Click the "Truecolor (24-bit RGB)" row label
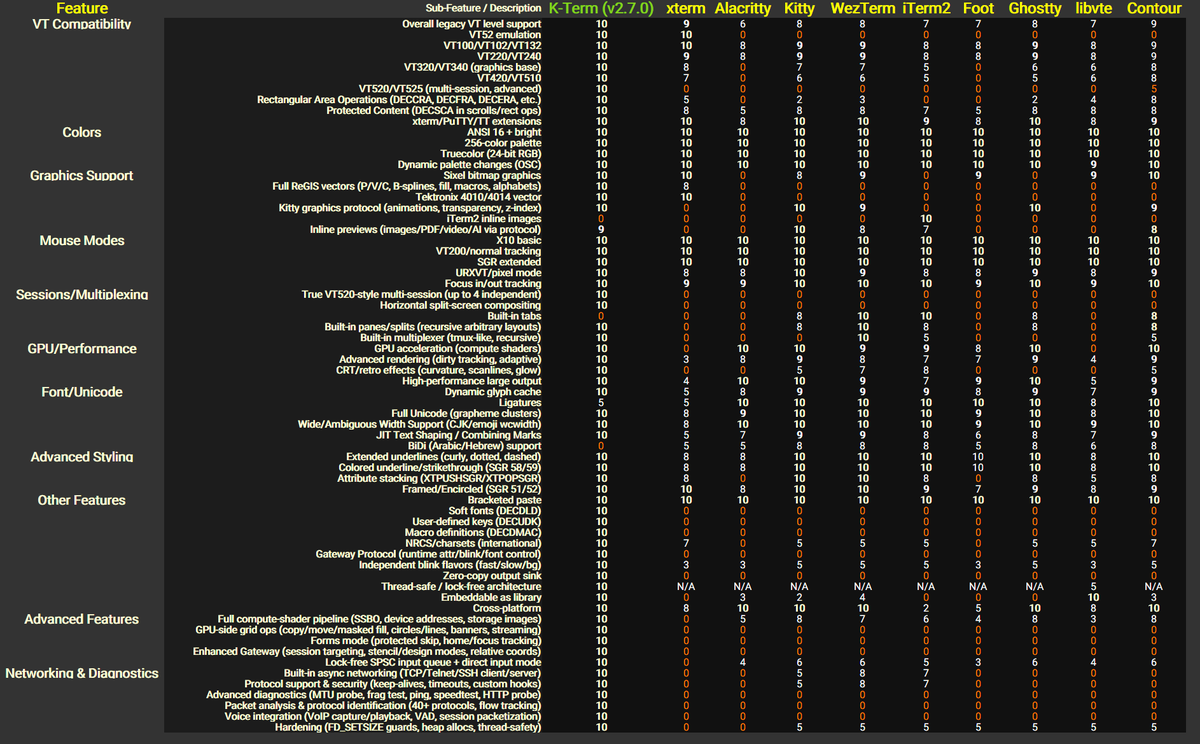The width and height of the screenshot is (1200, 744). pyautogui.click(x=491, y=153)
